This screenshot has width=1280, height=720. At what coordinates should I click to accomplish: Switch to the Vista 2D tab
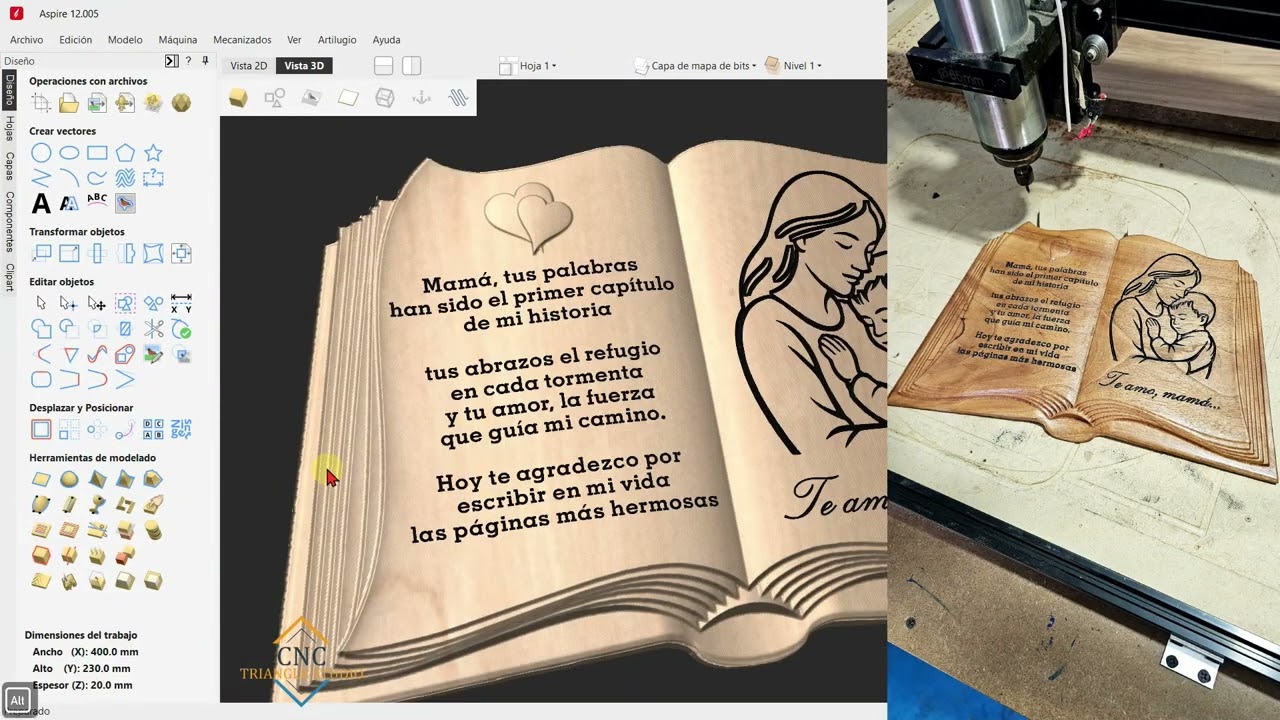pos(249,66)
